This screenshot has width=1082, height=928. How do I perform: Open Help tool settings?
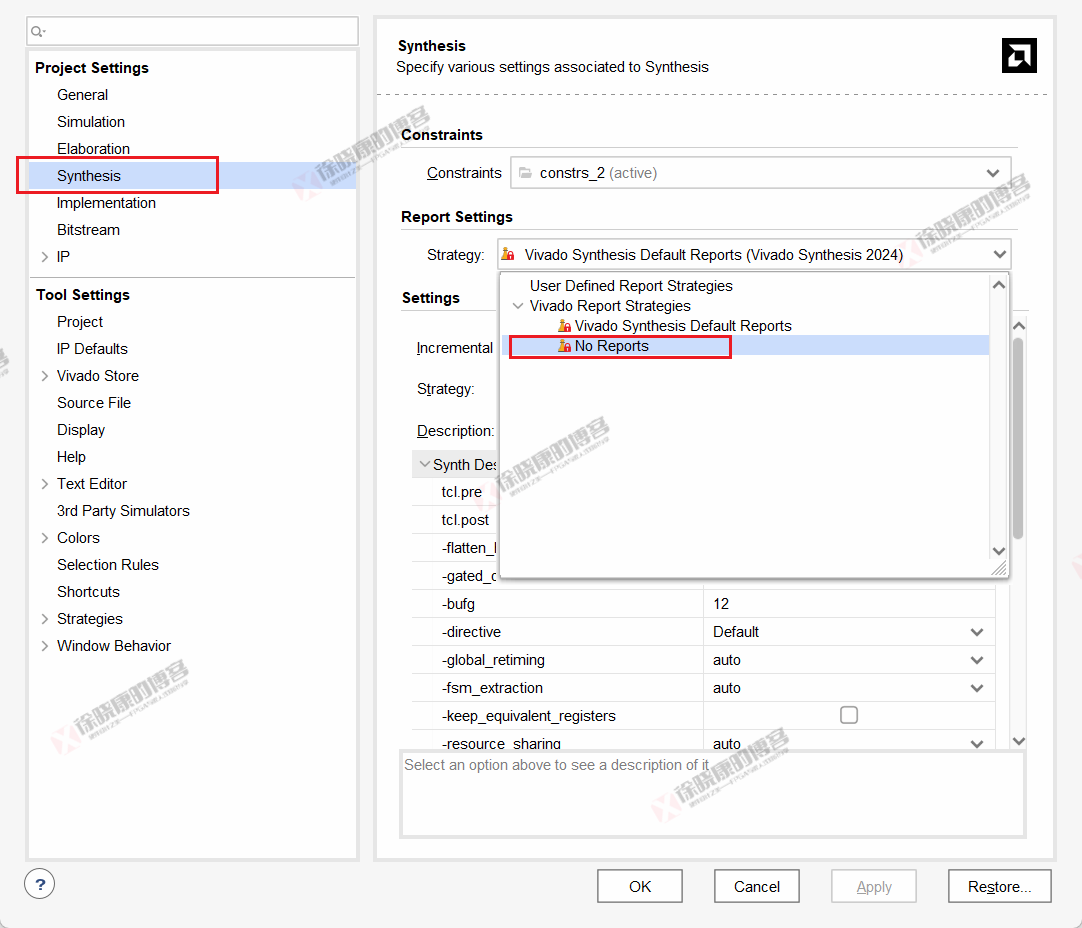point(71,457)
